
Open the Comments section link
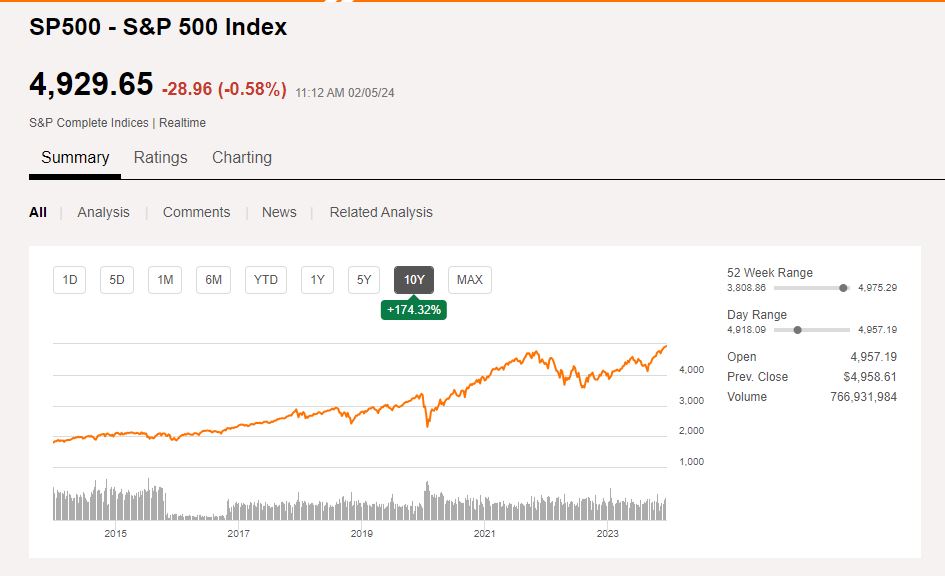196,212
